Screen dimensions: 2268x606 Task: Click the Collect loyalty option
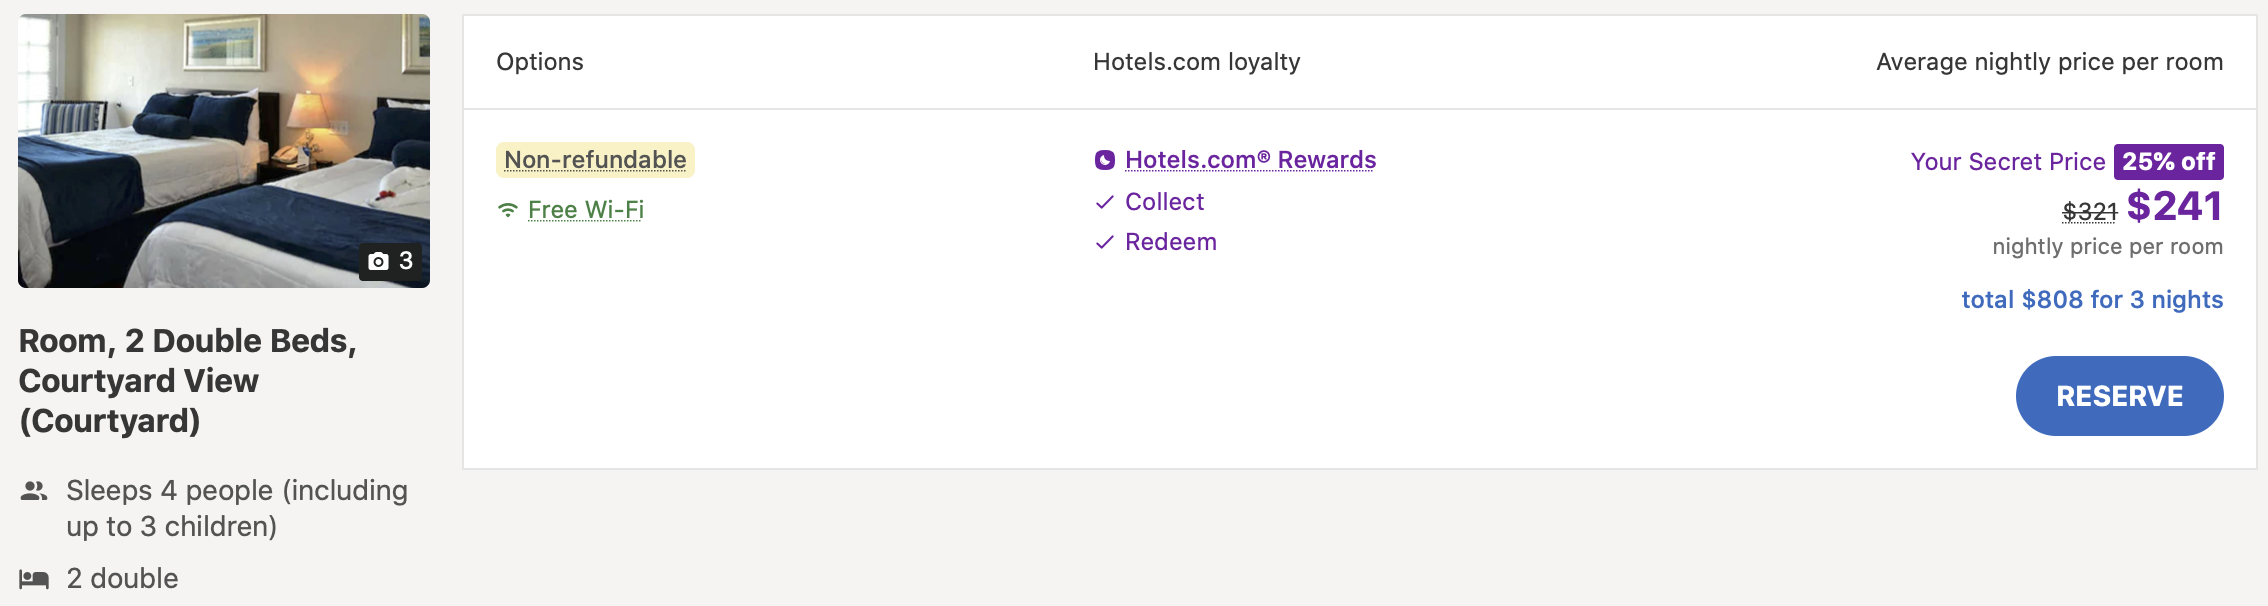1164,202
